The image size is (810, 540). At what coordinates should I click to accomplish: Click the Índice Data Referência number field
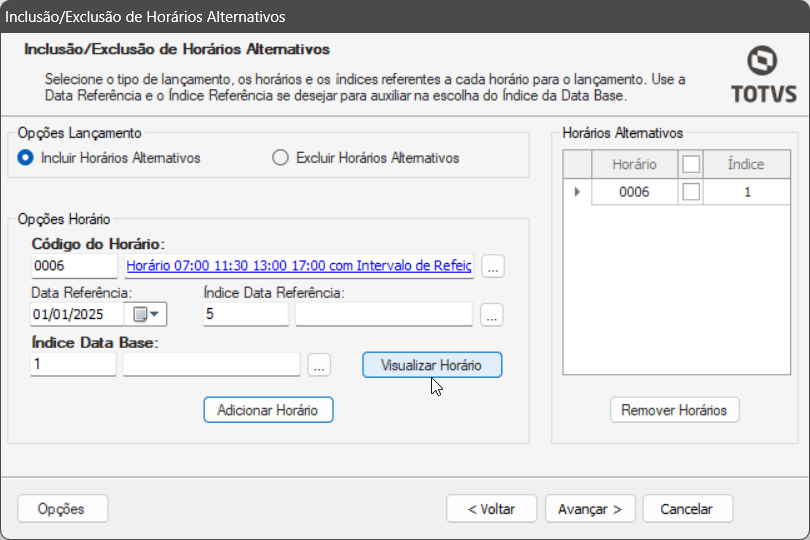click(x=246, y=314)
